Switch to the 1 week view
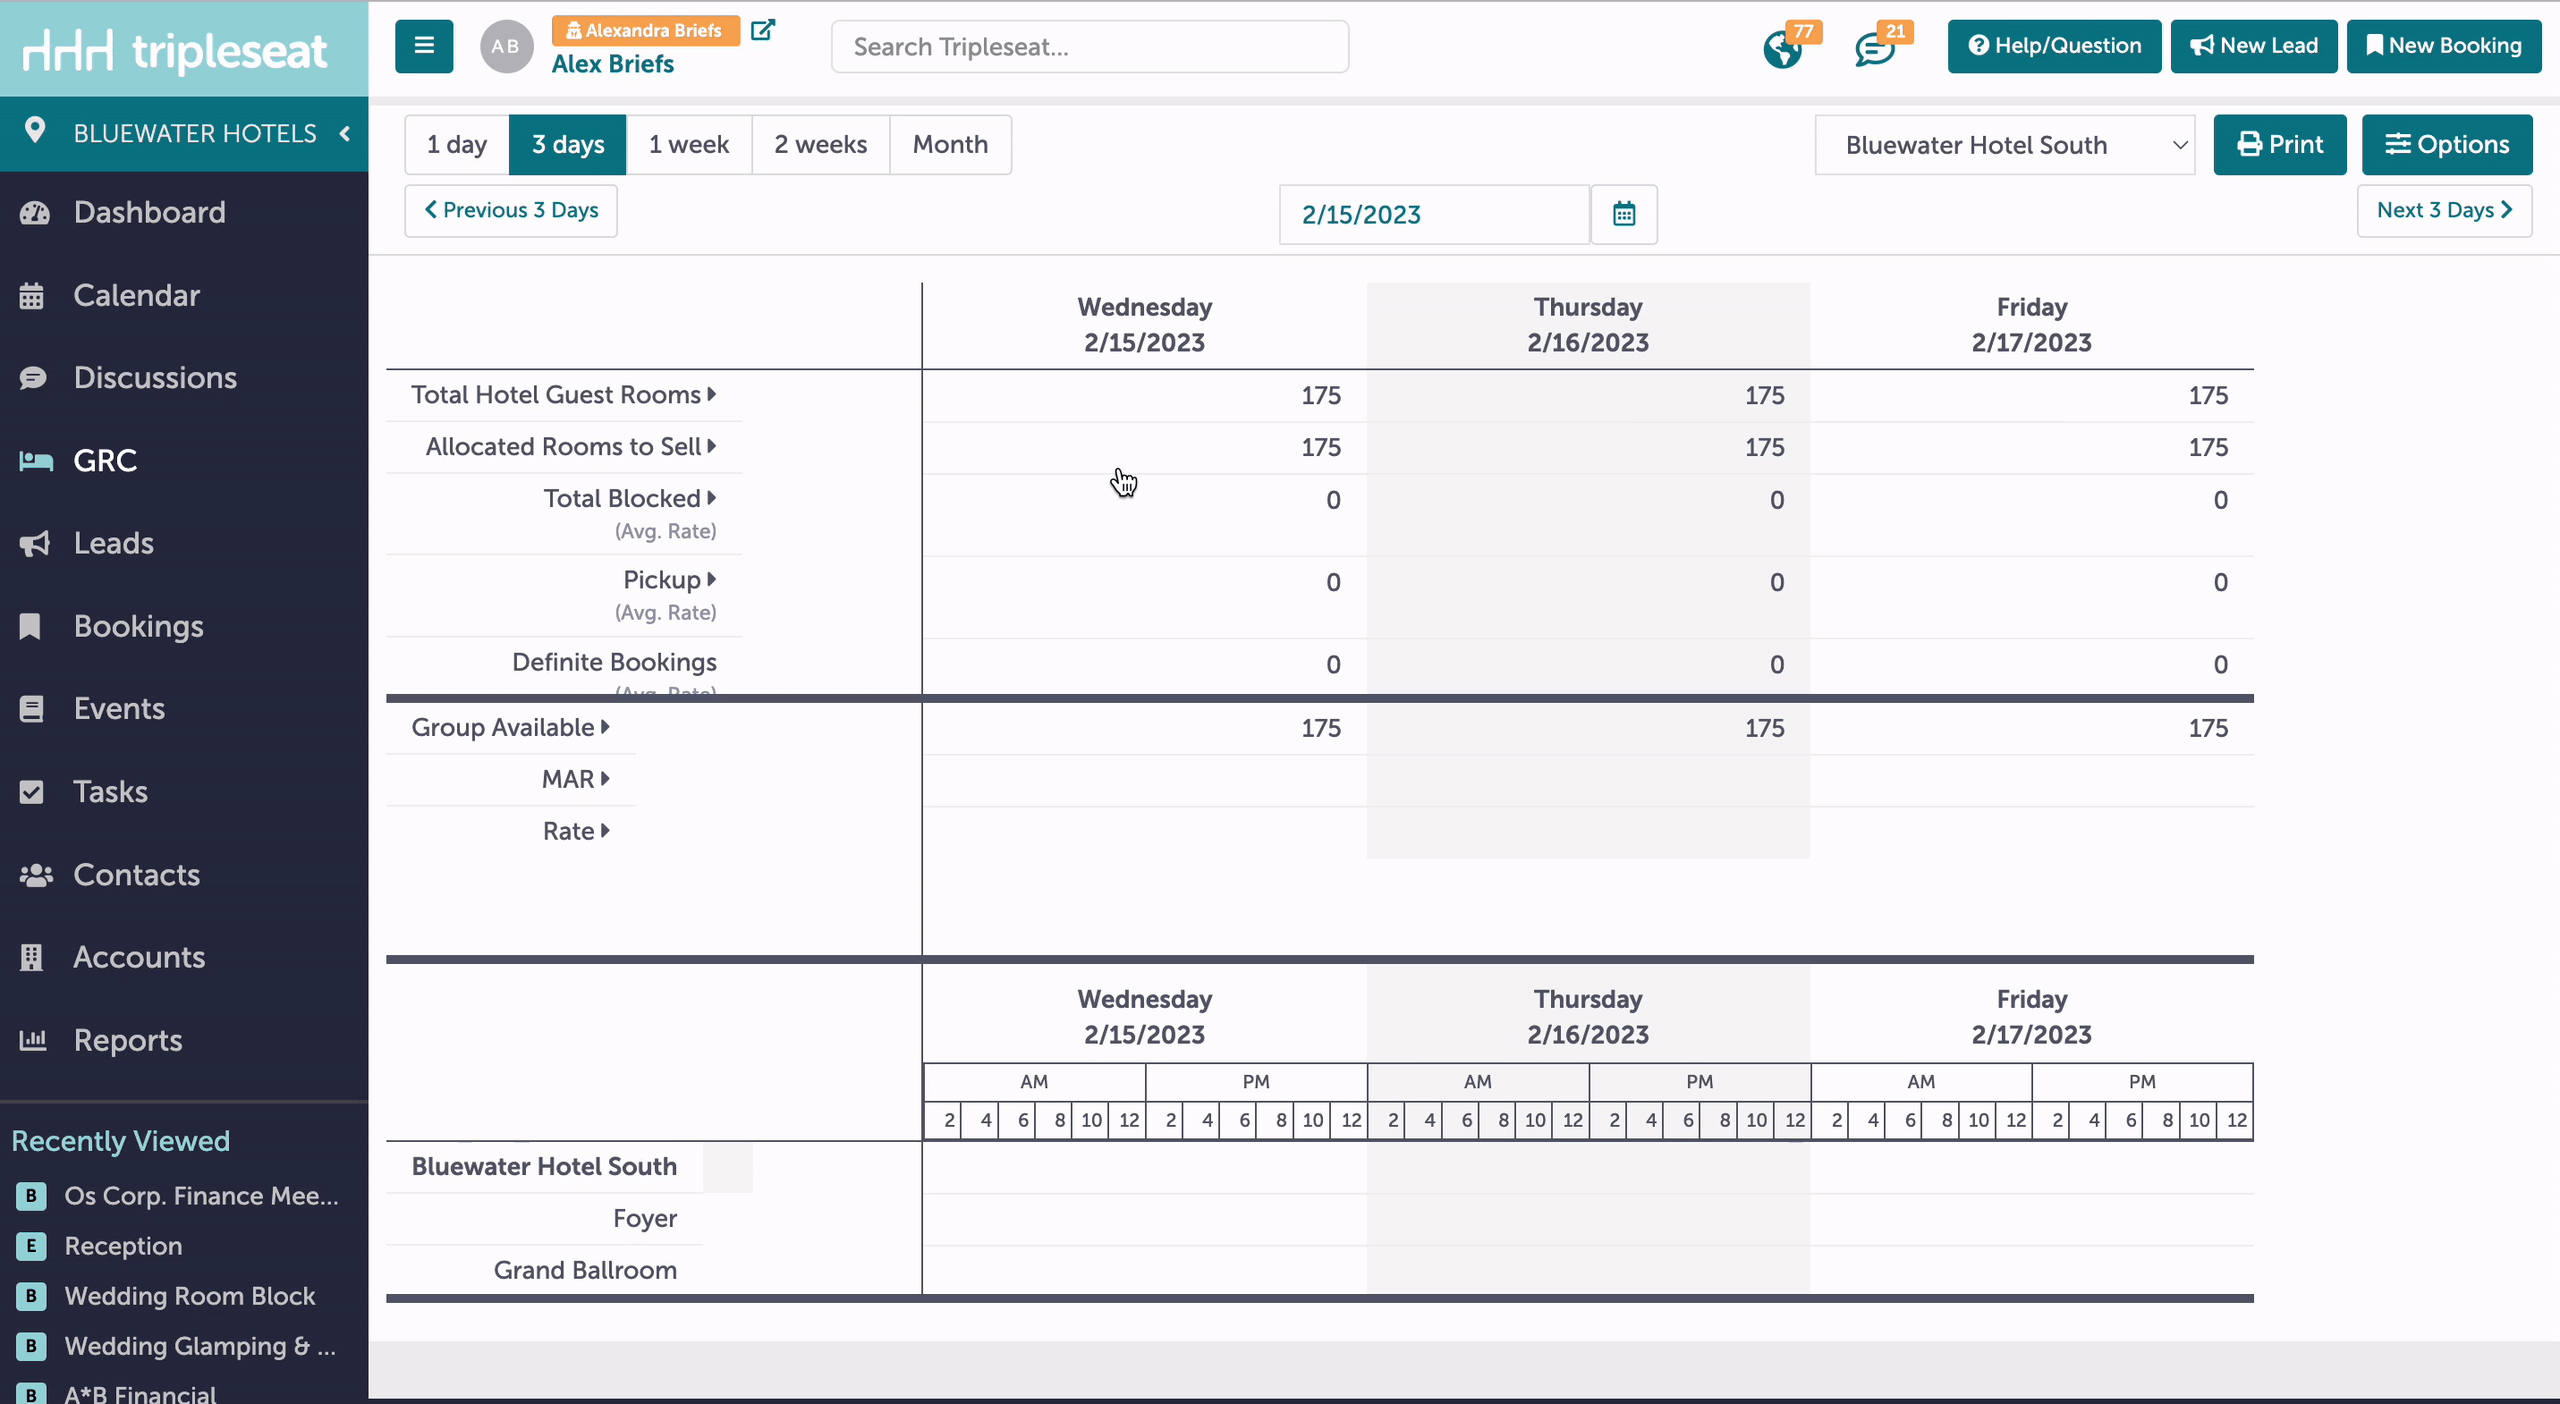Viewport: 2560px width, 1404px height. 689,145
